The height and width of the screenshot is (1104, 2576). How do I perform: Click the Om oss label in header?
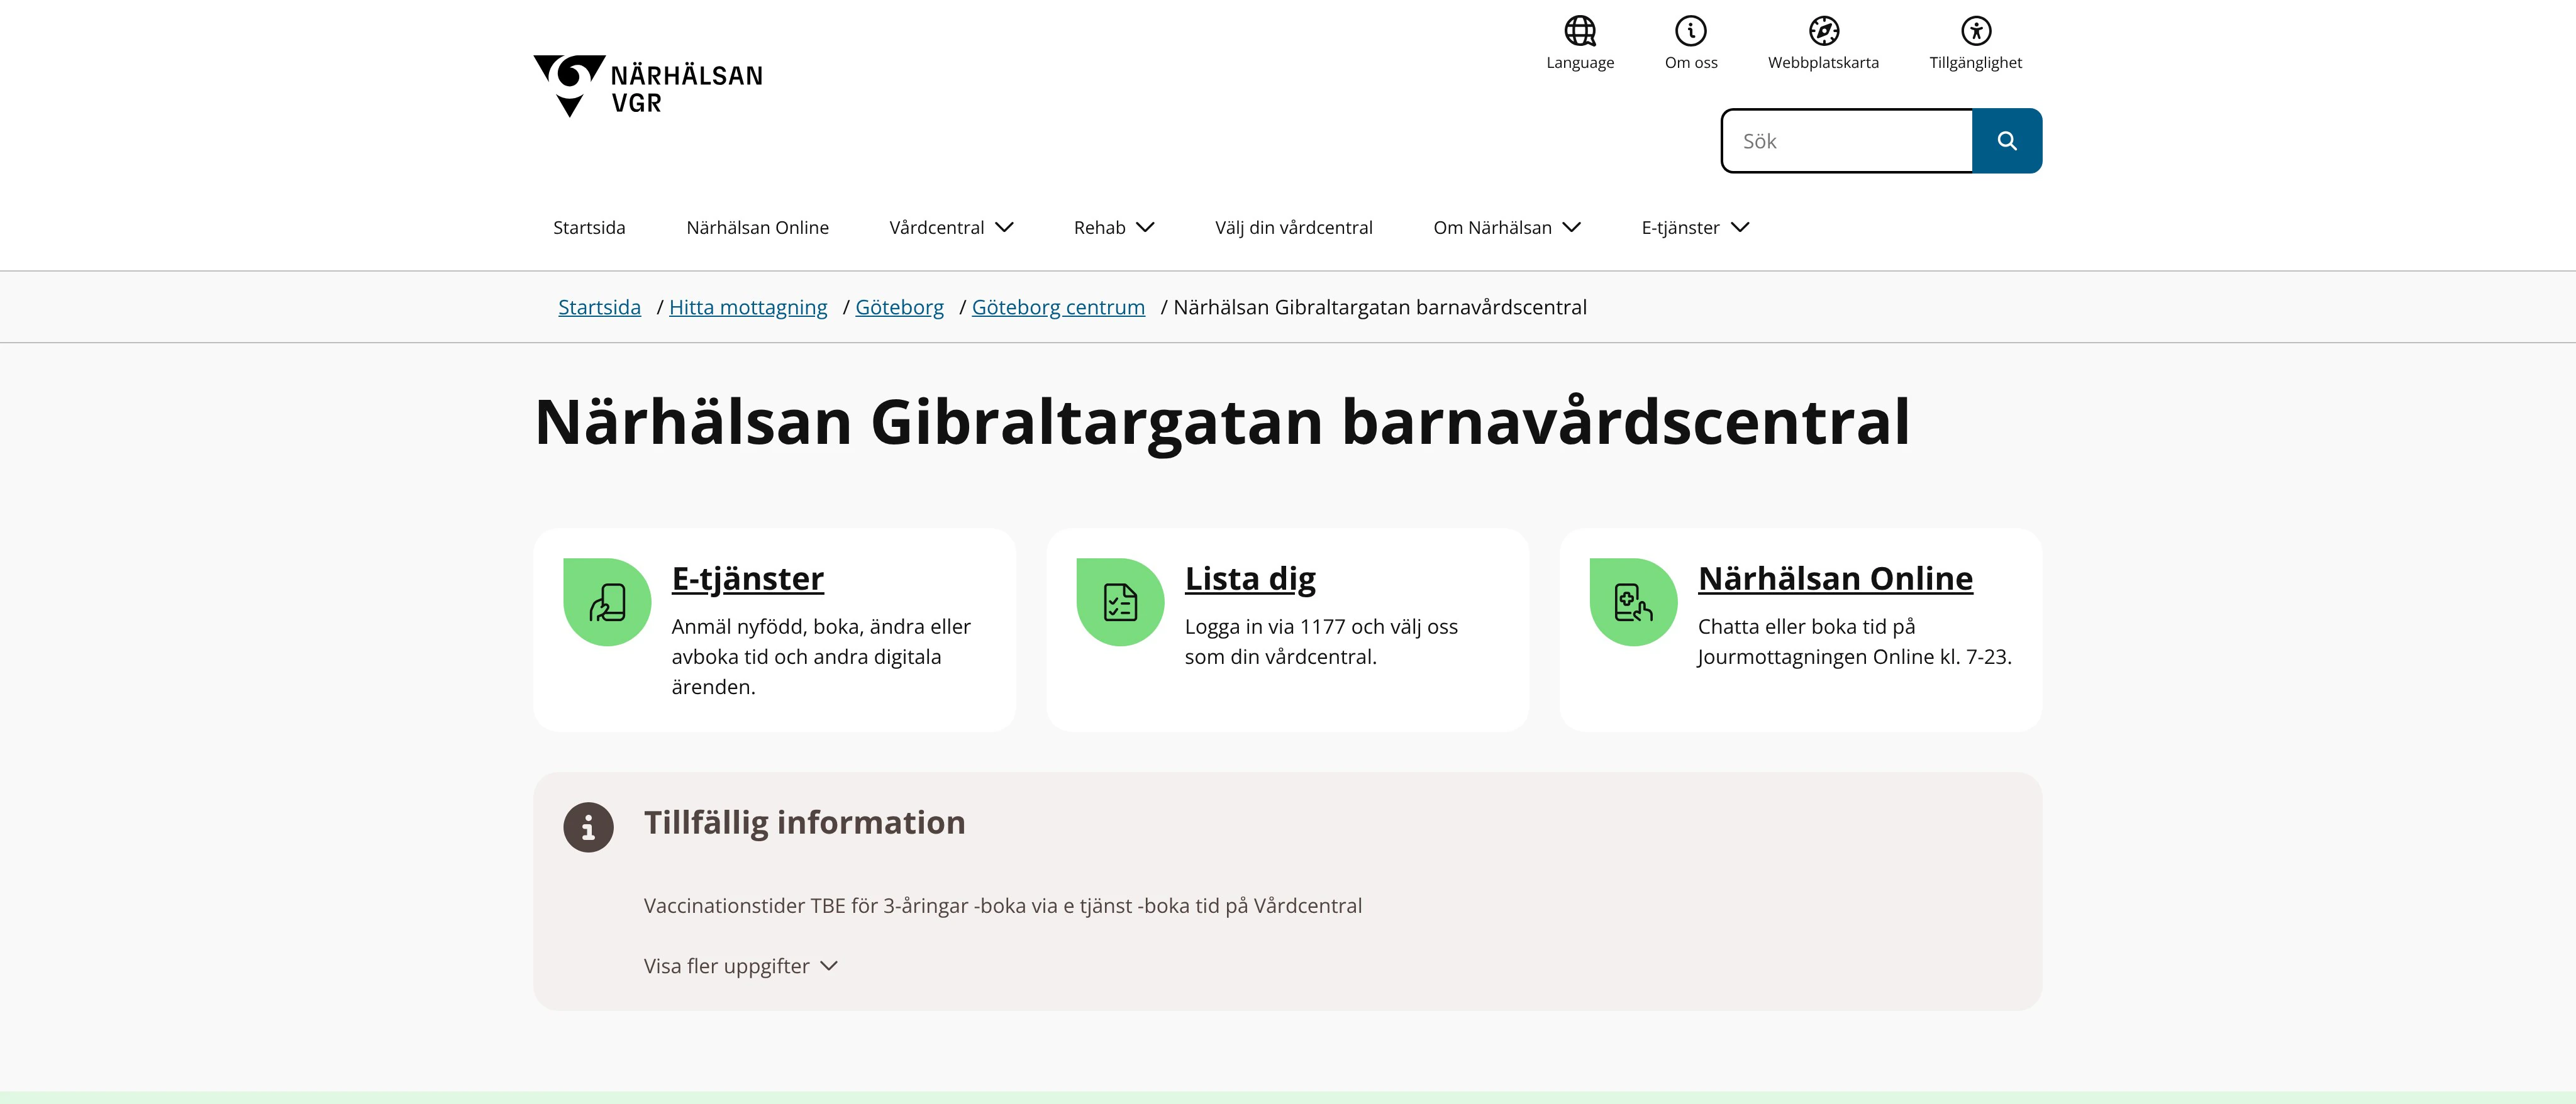tap(1691, 63)
